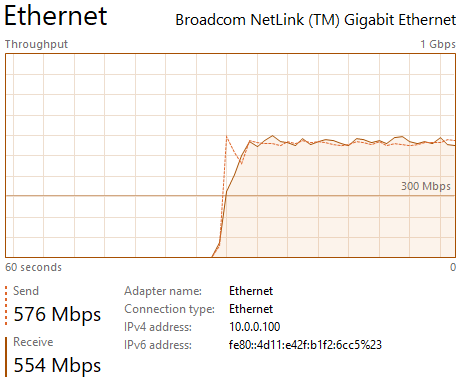
Task: Click the IPv4 address 10.0.0.100
Action: (x=255, y=327)
